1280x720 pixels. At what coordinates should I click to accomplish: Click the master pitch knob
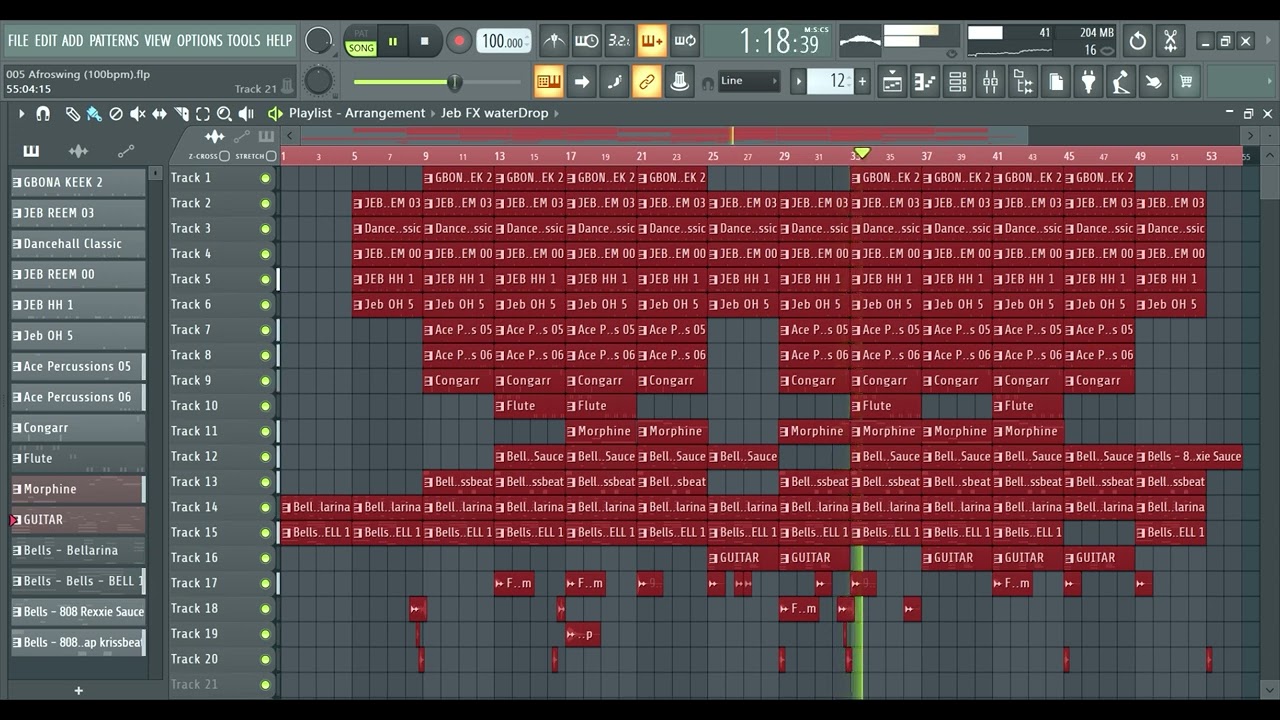coord(318,81)
